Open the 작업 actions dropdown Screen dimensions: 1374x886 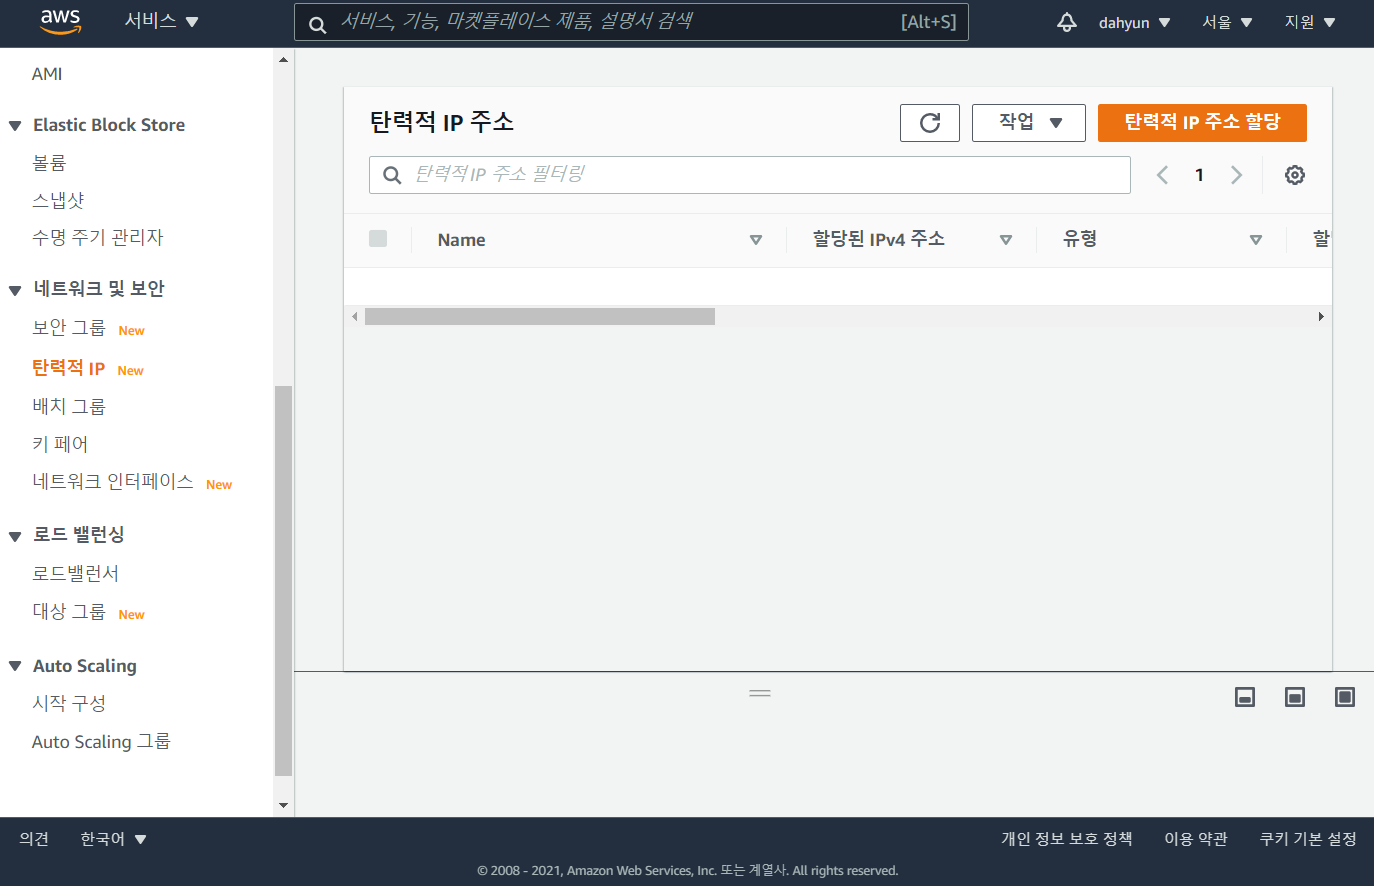1029,123
